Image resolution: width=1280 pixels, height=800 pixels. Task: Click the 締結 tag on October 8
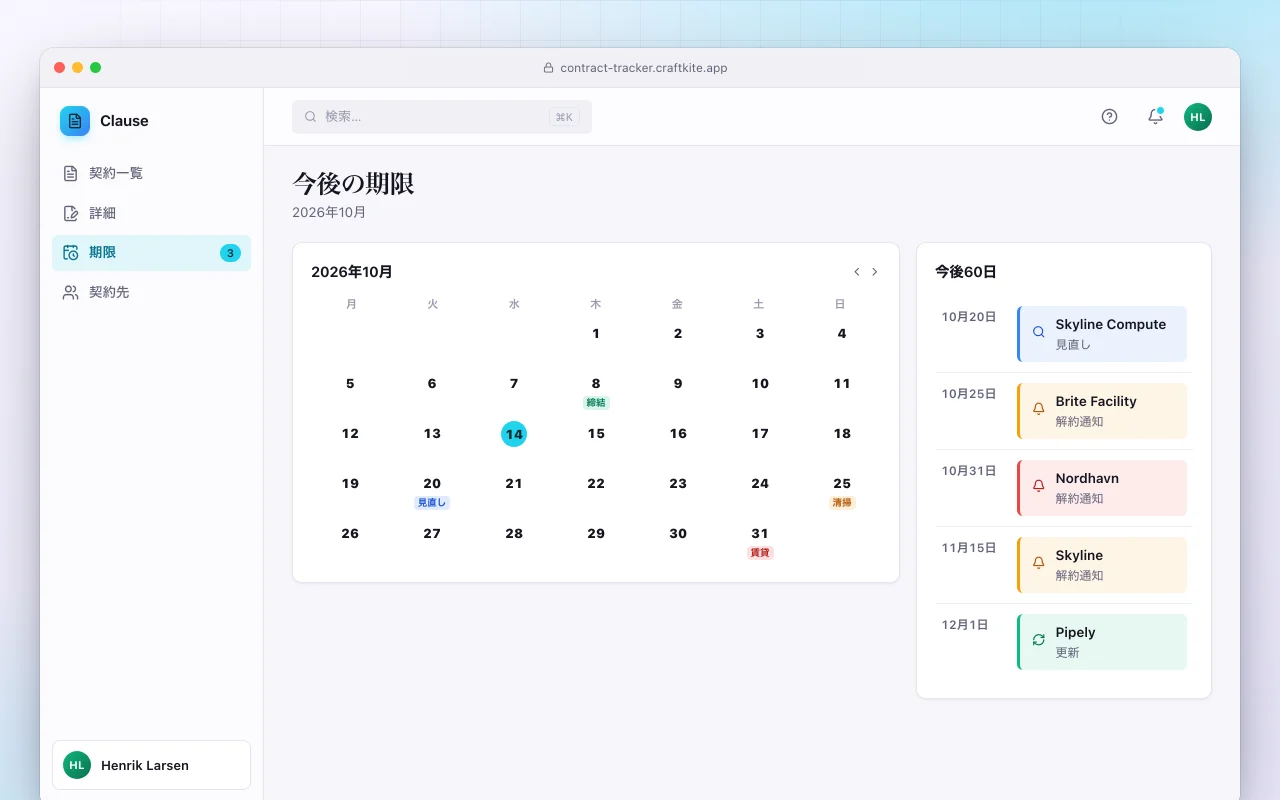point(596,403)
